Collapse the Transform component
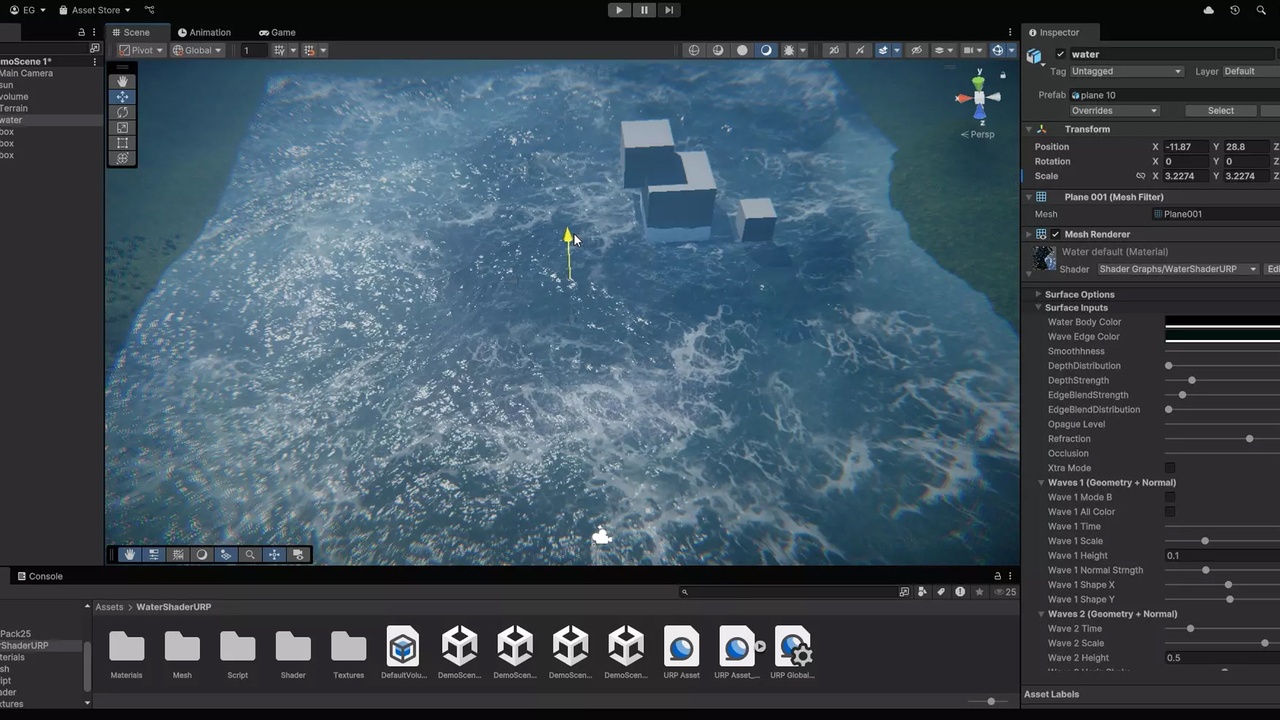 [1028, 129]
